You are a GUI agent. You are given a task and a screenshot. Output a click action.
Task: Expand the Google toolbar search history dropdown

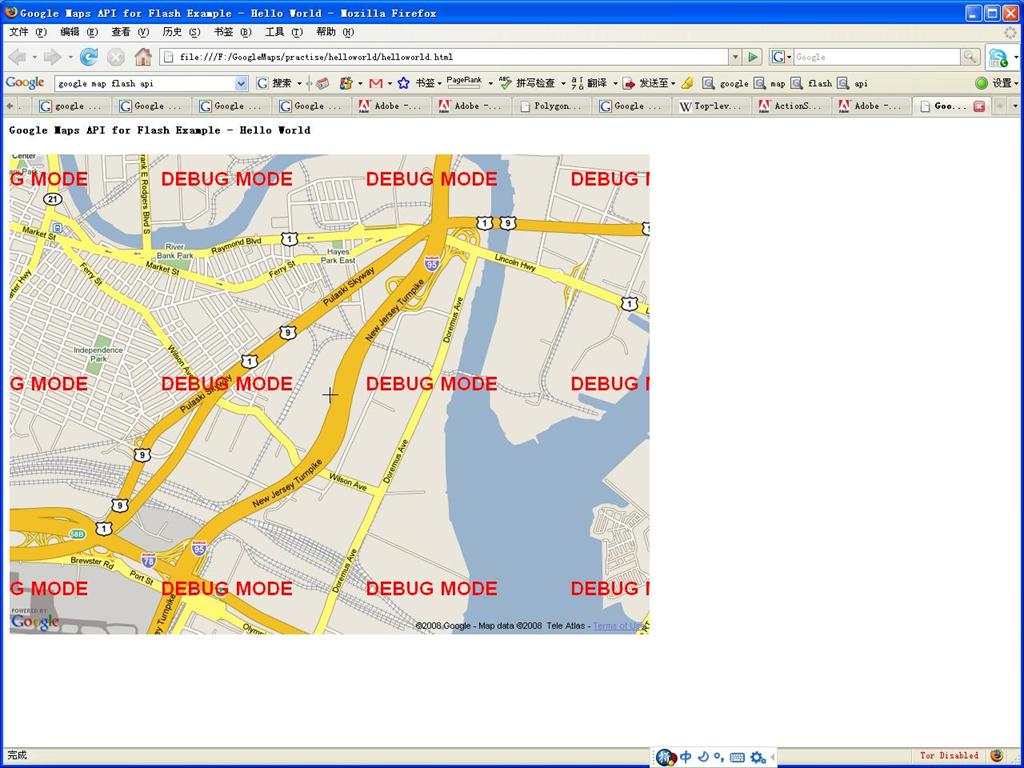click(241, 83)
